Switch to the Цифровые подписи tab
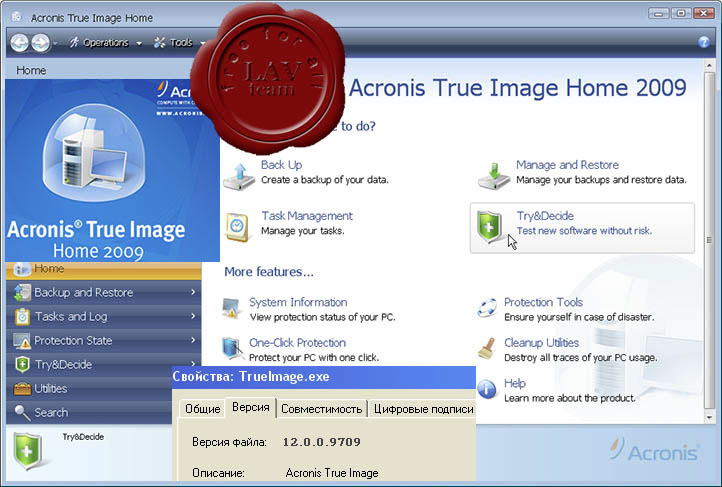The width and height of the screenshot is (722, 487). [424, 409]
